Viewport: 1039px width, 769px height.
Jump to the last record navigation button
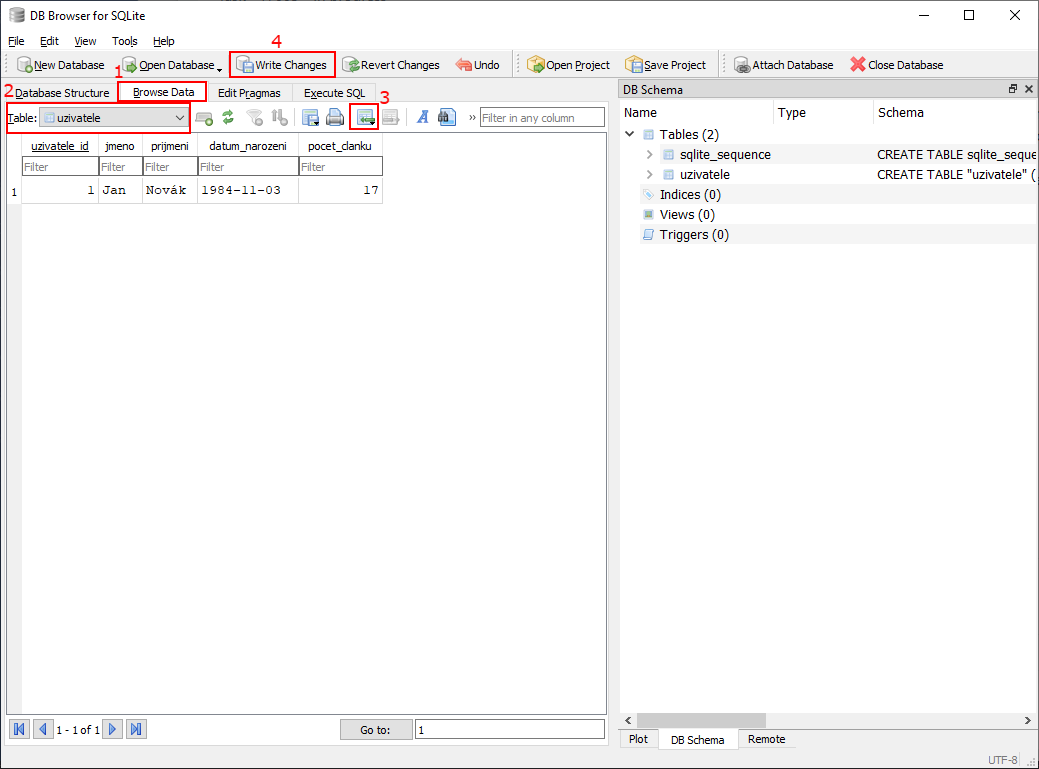click(136, 729)
